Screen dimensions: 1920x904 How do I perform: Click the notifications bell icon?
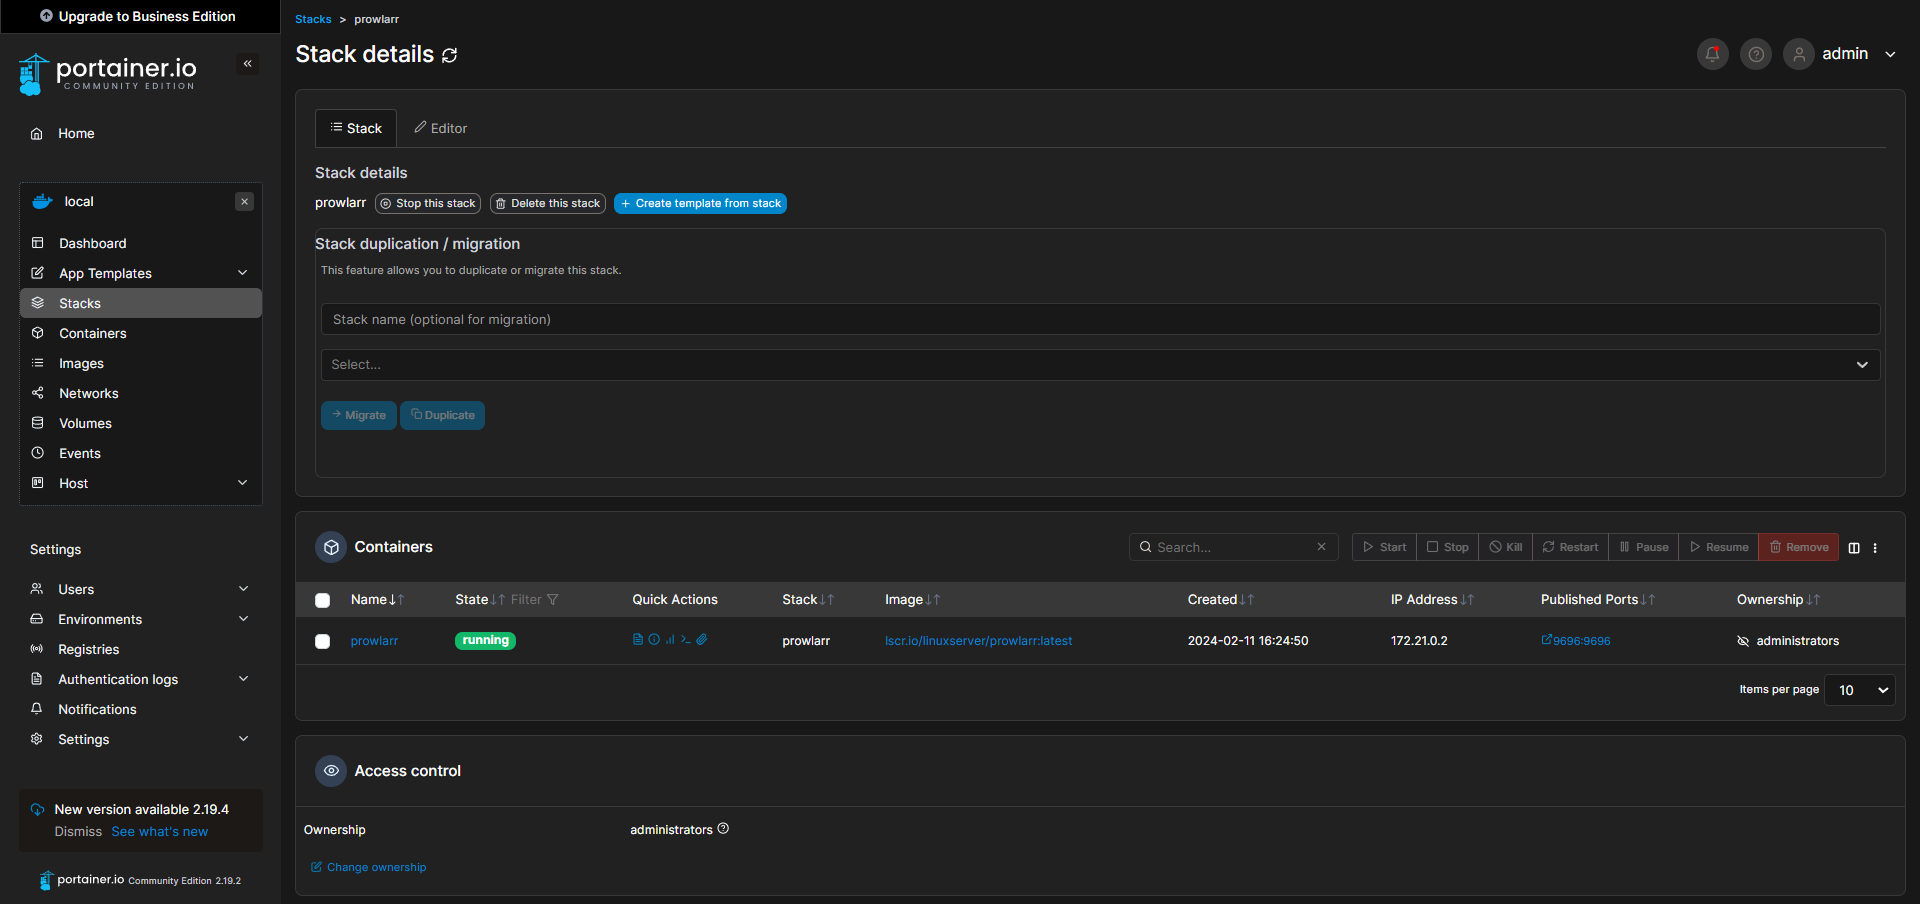pos(1712,54)
